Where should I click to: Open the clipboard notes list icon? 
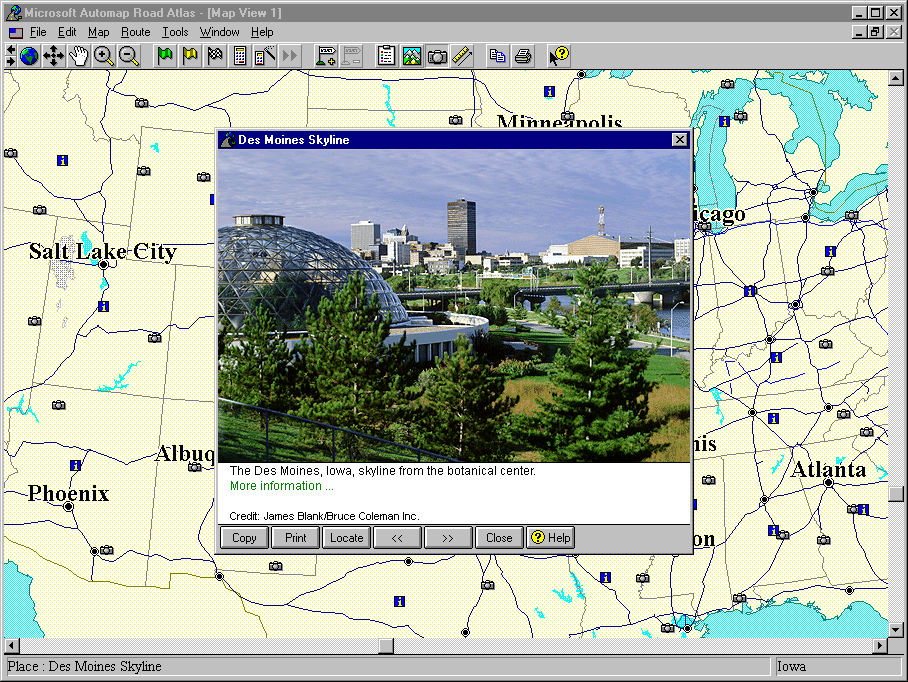click(x=386, y=56)
